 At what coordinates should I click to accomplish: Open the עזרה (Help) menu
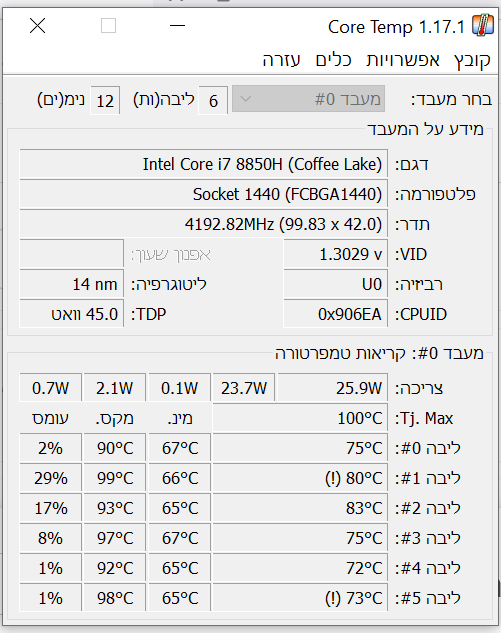(281, 60)
